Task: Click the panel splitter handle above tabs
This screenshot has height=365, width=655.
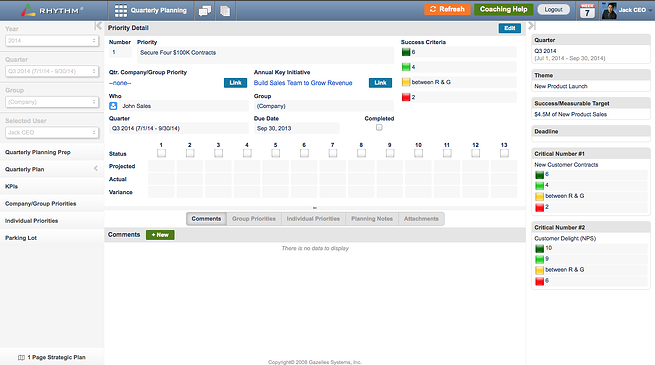Action: tap(315, 208)
